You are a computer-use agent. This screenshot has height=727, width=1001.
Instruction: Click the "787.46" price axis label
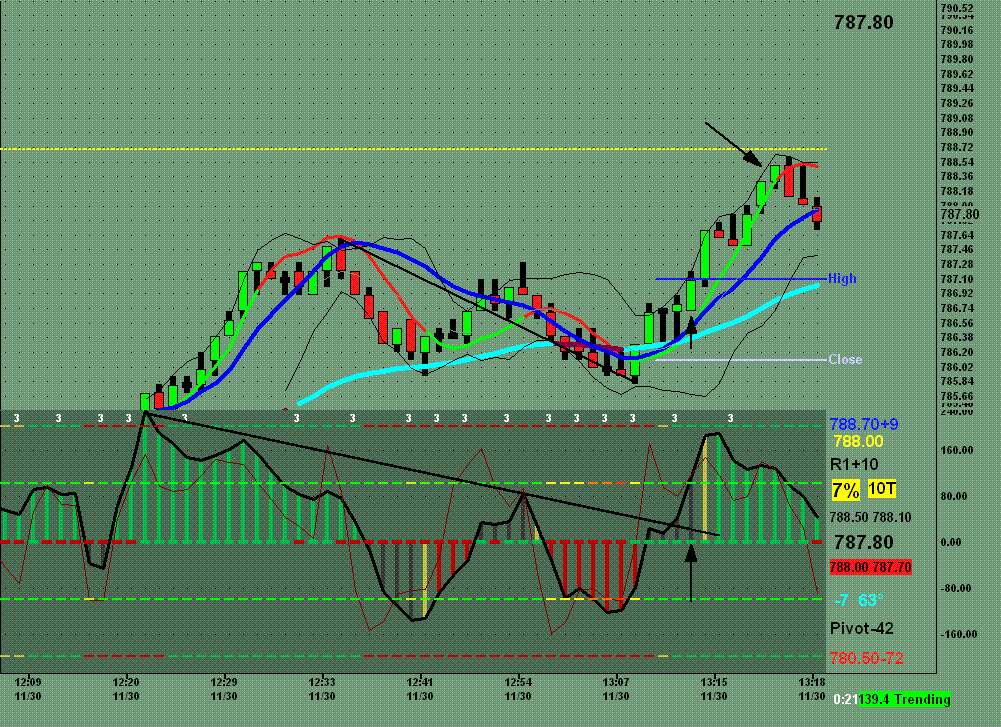[957, 249]
